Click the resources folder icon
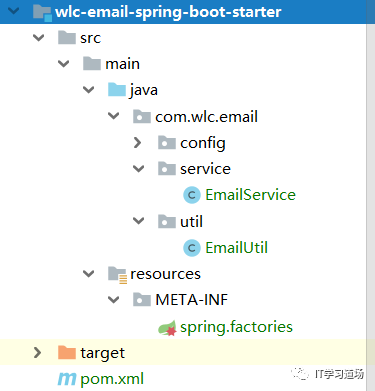 click(117, 275)
